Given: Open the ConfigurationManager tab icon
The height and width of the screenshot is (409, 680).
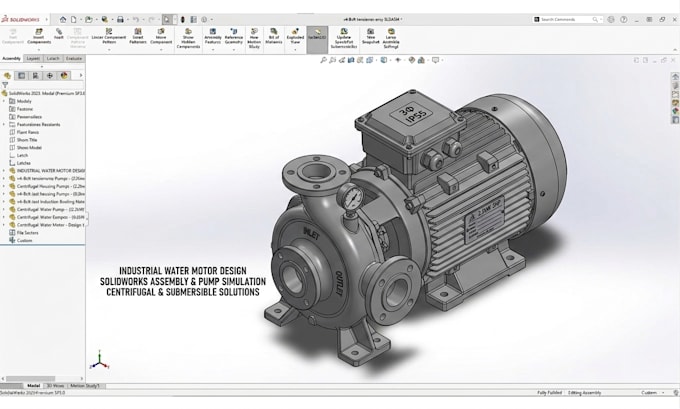Looking at the screenshot, I should pos(36,75).
